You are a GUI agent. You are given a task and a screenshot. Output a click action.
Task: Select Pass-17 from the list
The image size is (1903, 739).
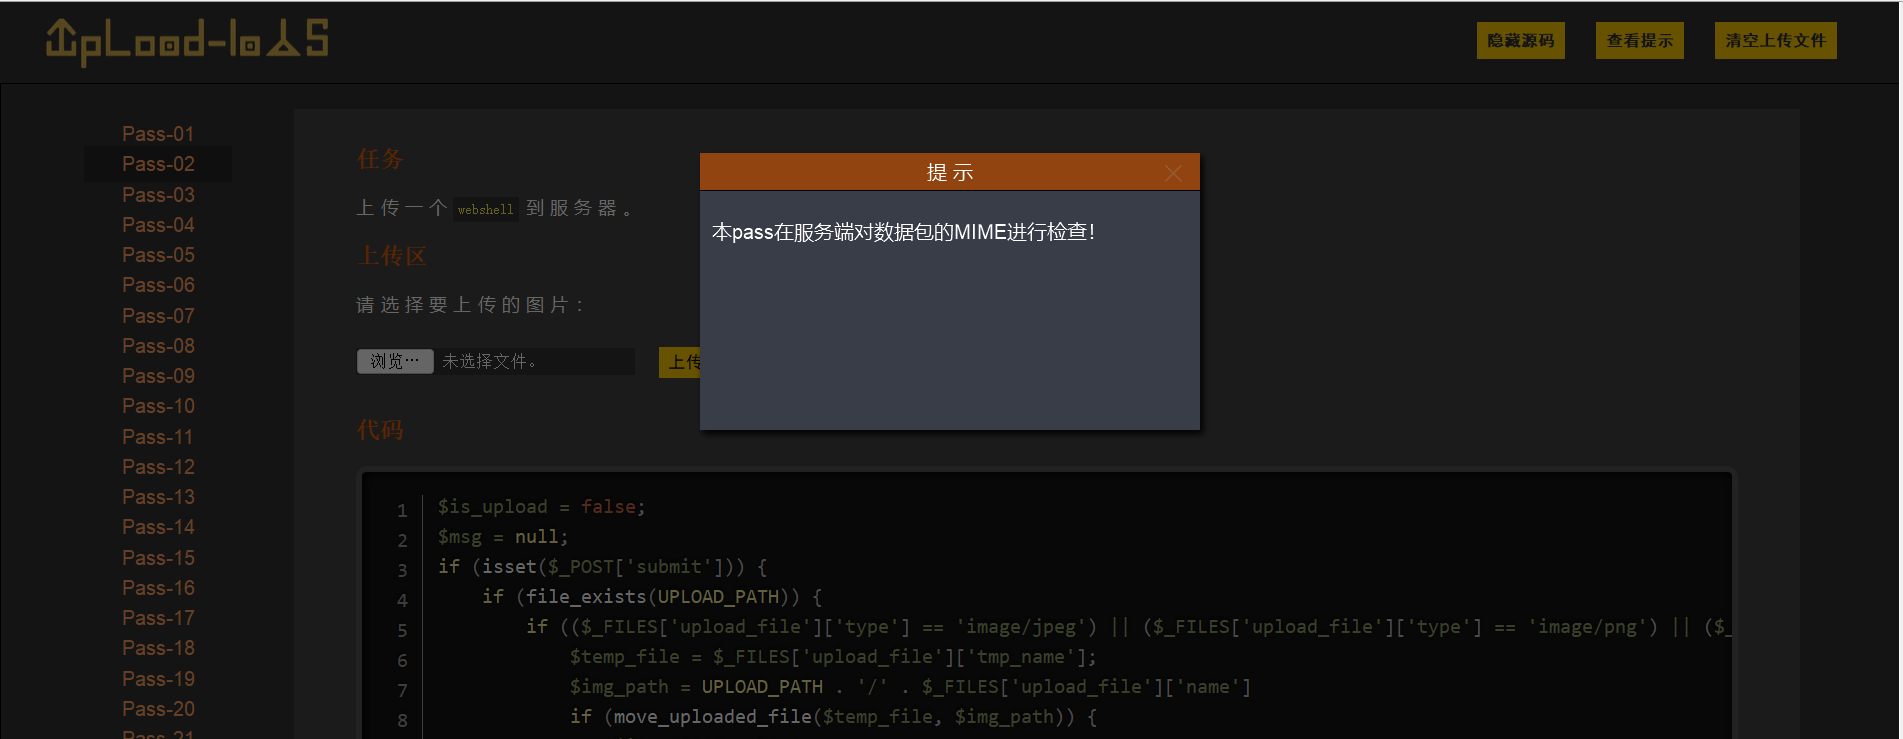tap(158, 618)
